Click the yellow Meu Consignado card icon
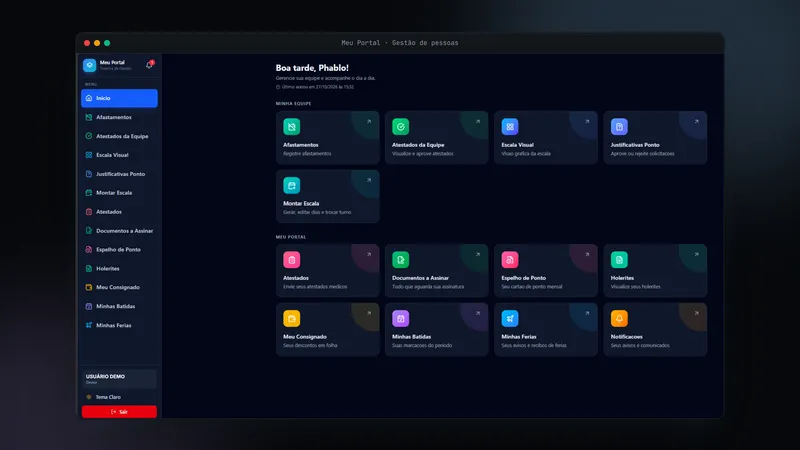The width and height of the screenshot is (800, 450). 292,318
